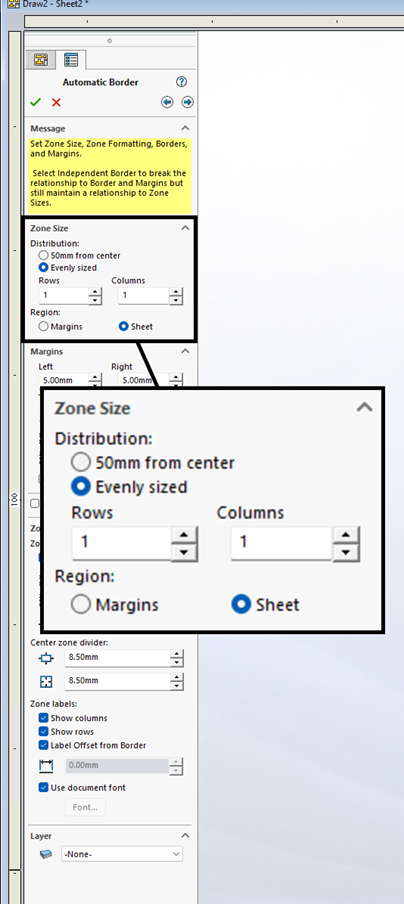Viewport: 404px width, 904px height.
Task: Select Margins region radio in enlarged callout
Action: (81, 604)
